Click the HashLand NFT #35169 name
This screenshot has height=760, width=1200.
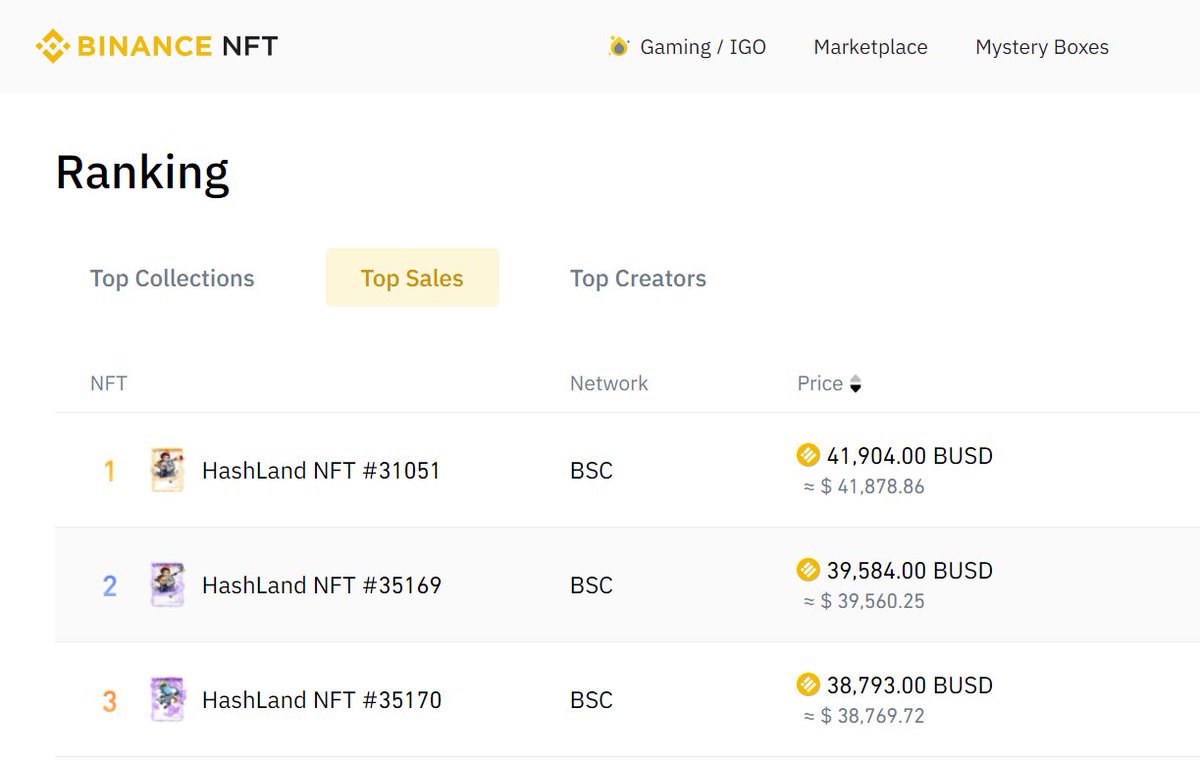tap(321, 585)
